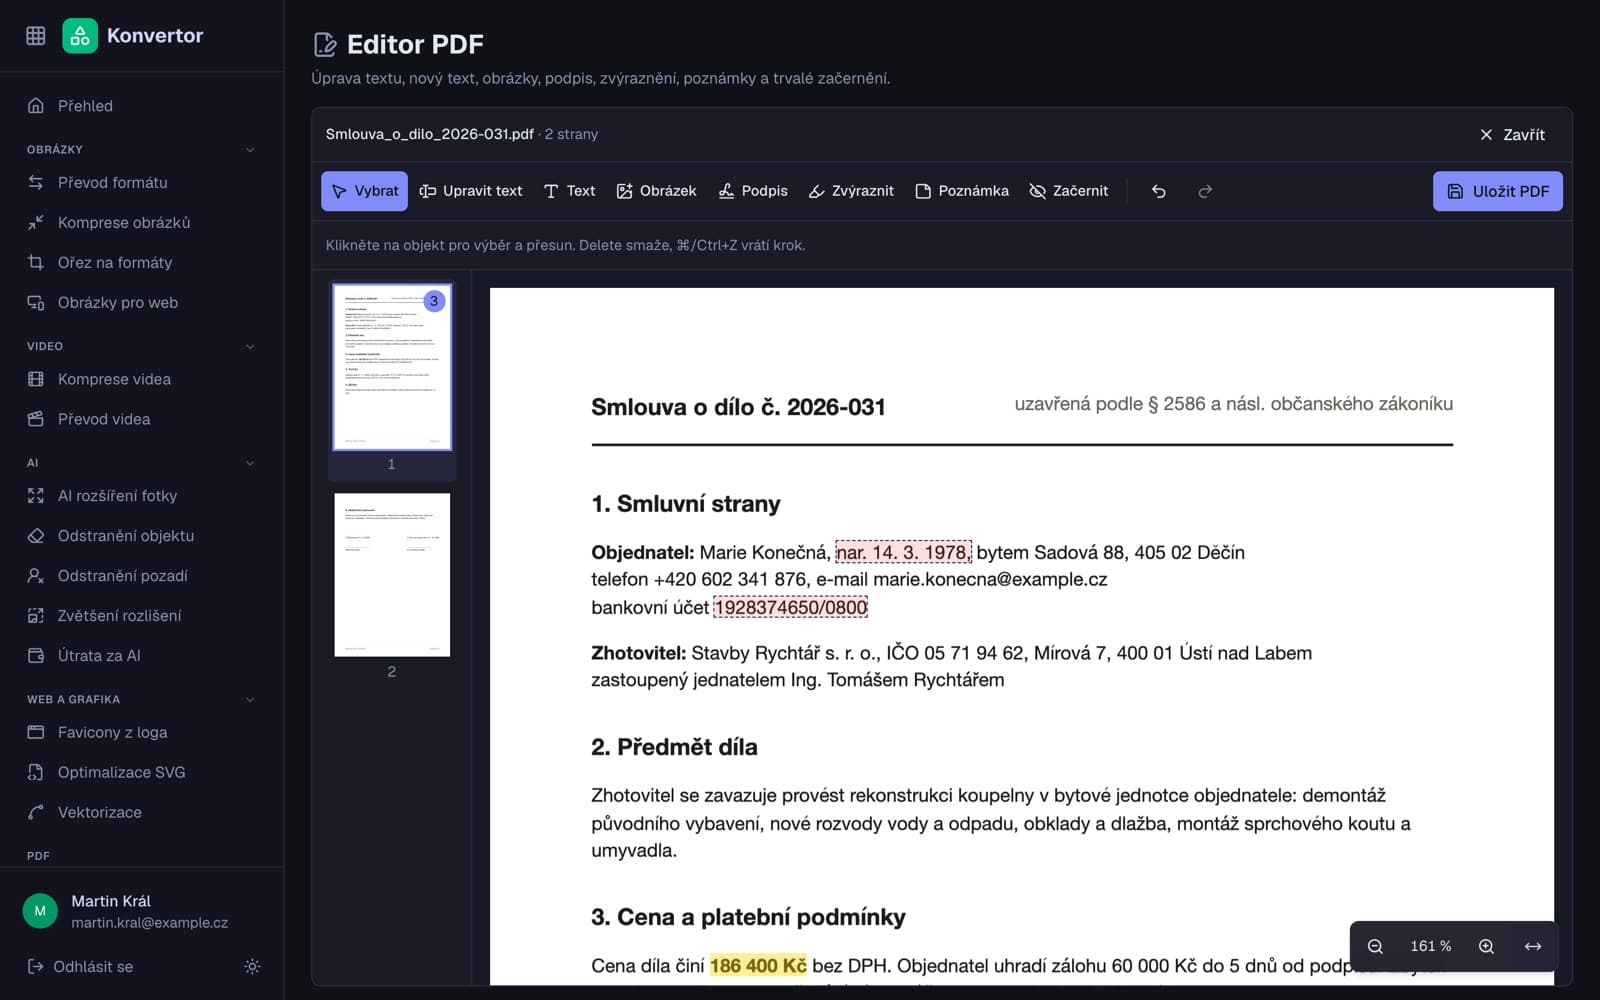1600x1000 pixels.
Task: Click Odhlásit se to log out
Action: 80,967
